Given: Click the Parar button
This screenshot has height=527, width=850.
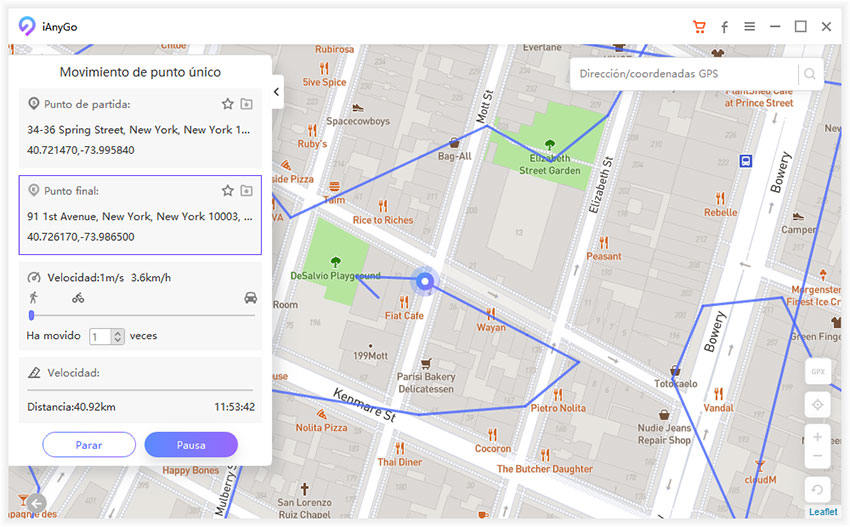Looking at the screenshot, I should point(89,445).
